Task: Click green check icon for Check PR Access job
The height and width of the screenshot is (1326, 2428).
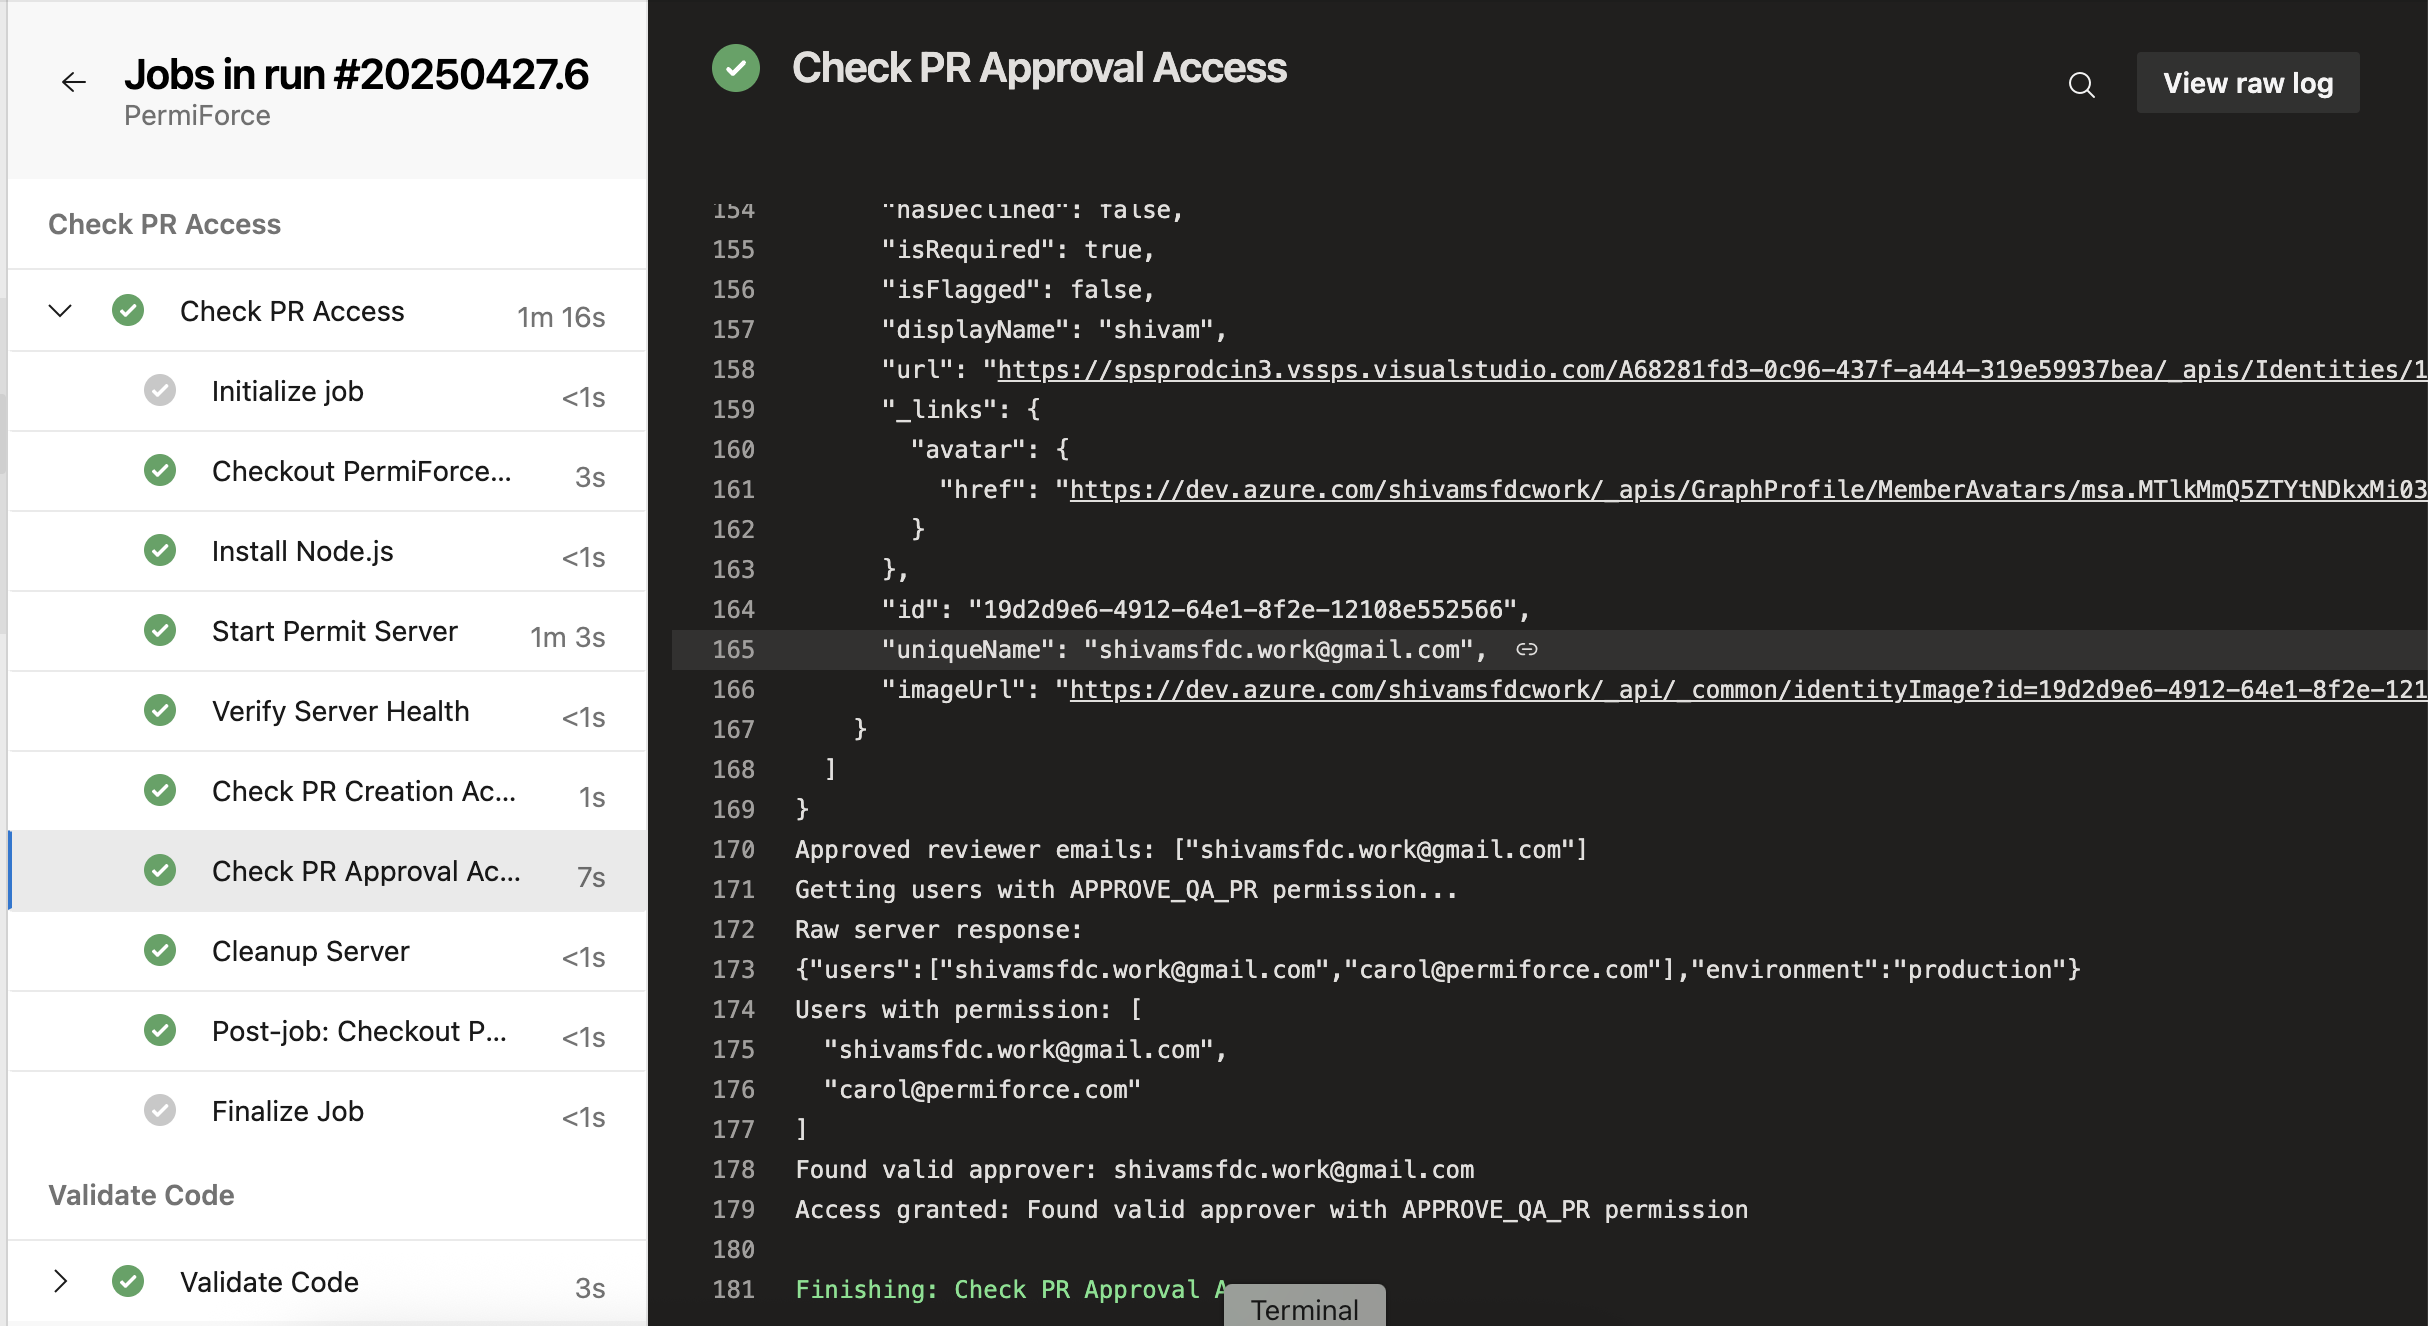Action: coord(128,311)
